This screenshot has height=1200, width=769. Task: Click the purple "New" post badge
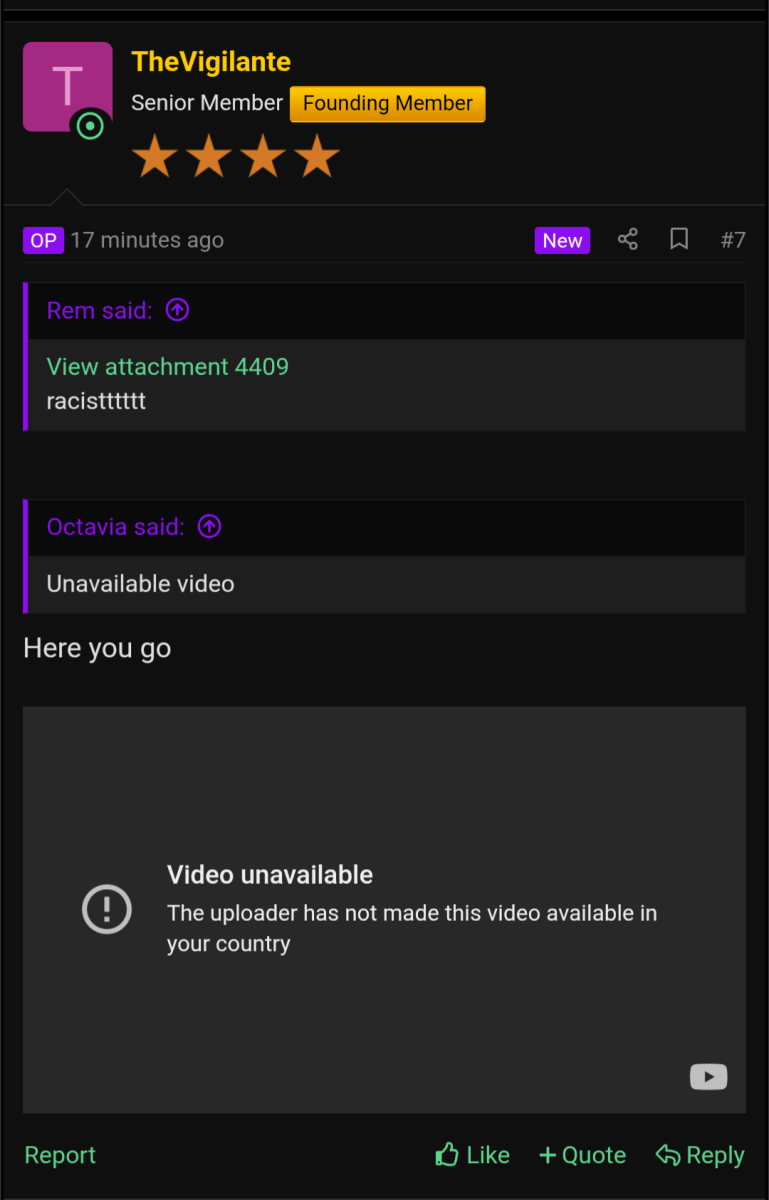[562, 240]
